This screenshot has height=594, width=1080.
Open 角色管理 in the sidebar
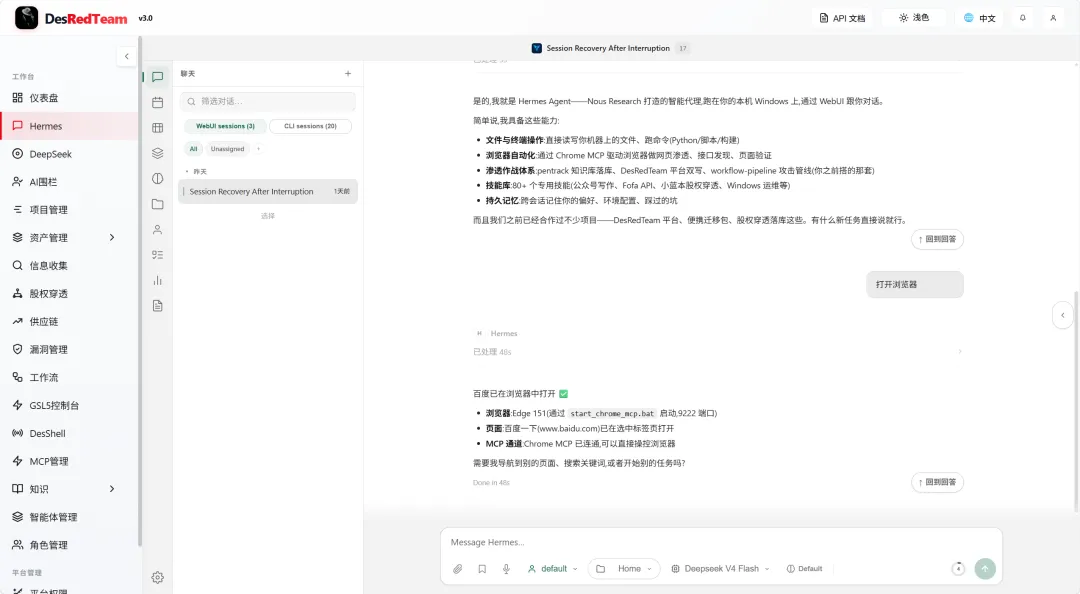click(69, 545)
